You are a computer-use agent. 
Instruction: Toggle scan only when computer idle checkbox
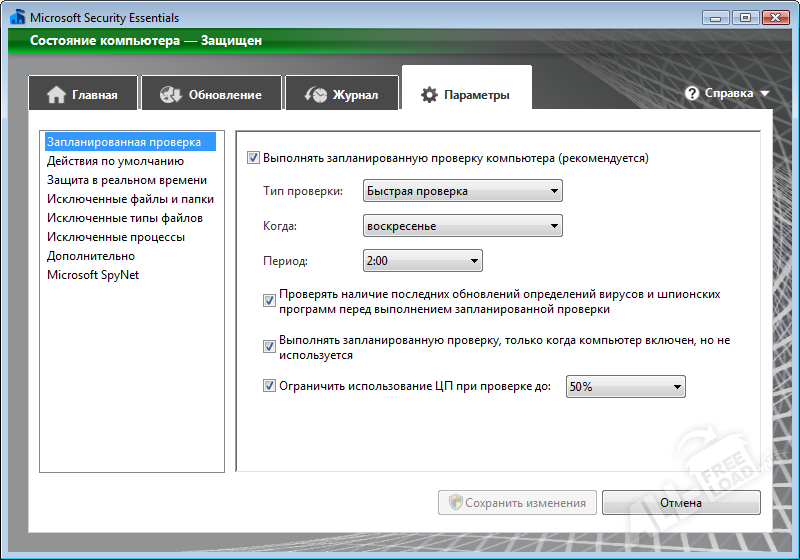pyautogui.click(x=269, y=346)
